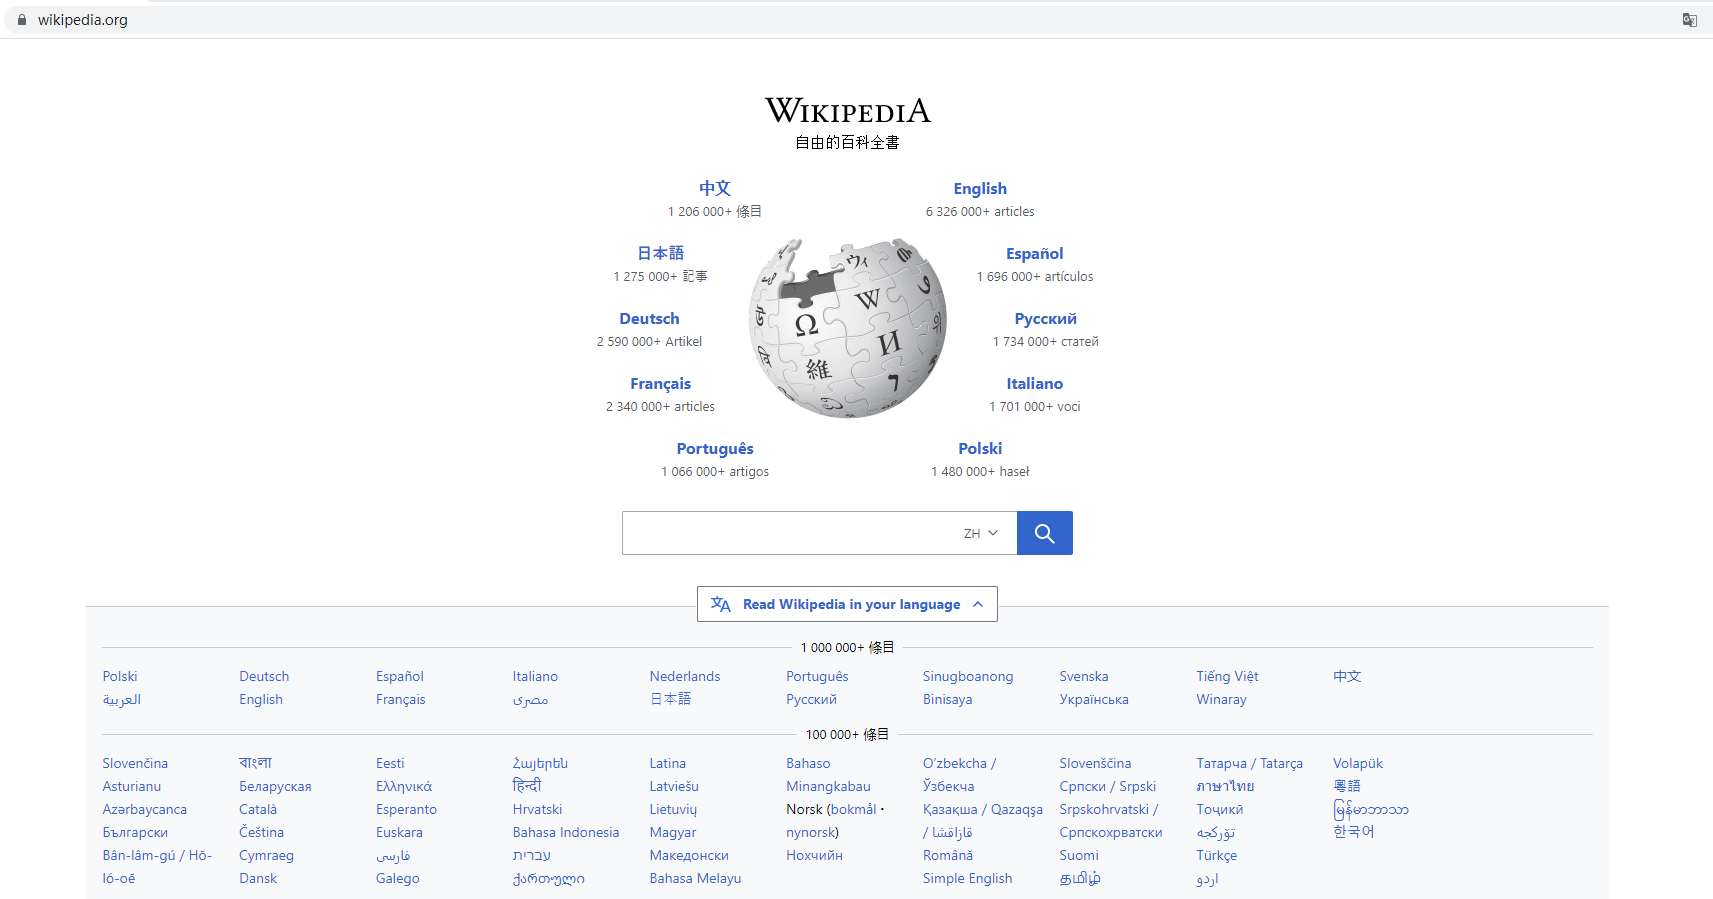Select Latina in the language list
Image resolution: width=1713 pixels, height=899 pixels.
[668, 764]
